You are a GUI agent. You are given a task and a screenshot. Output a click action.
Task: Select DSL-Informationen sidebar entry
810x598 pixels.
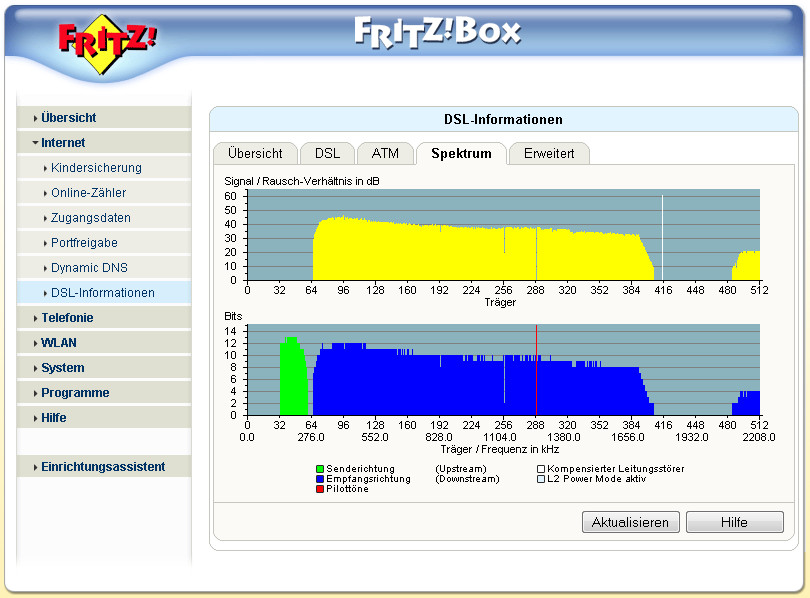click(x=104, y=293)
